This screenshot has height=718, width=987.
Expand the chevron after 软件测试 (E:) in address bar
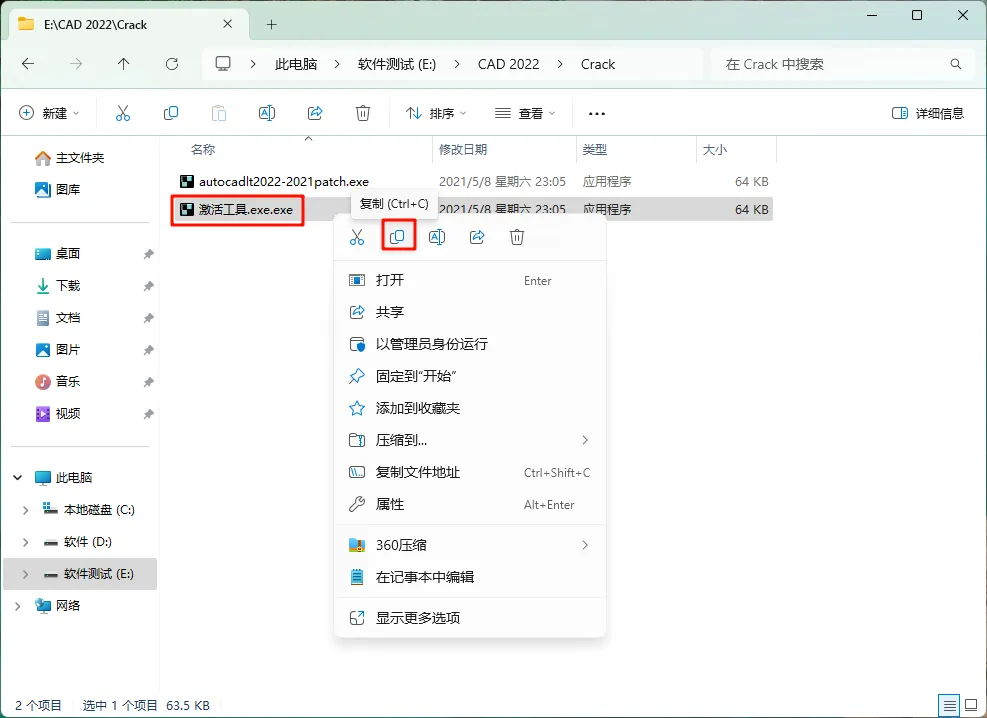pyautogui.click(x=457, y=64)
